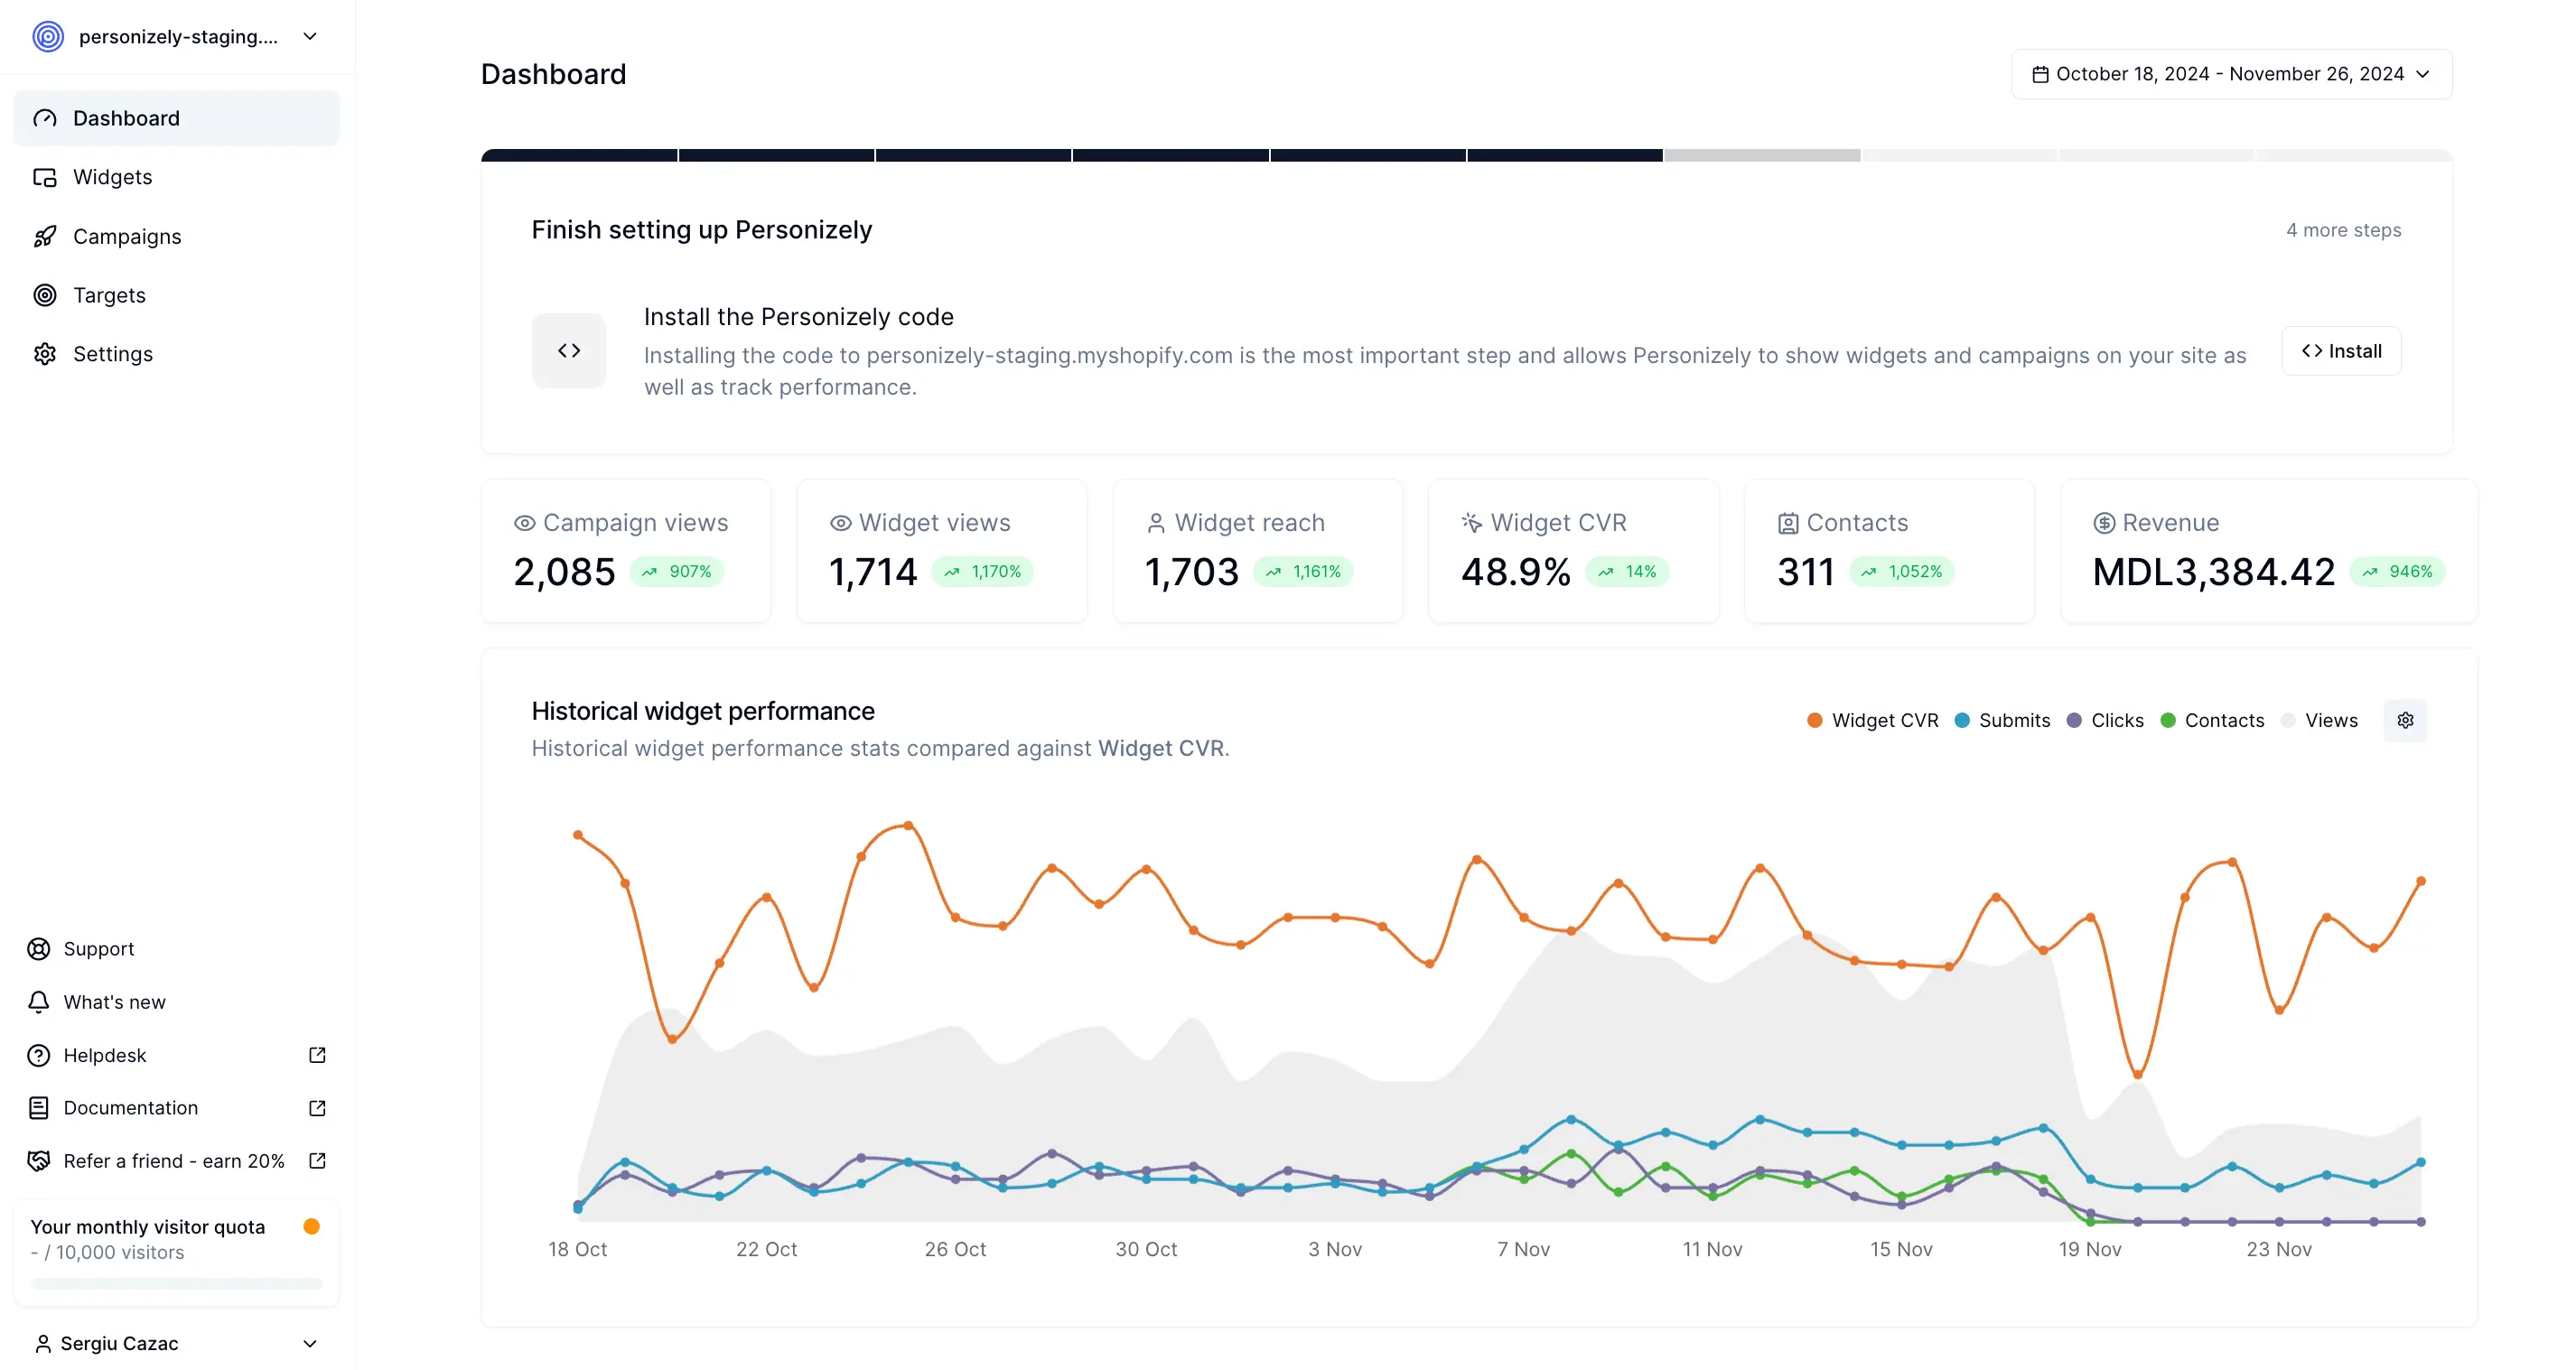Click the orange visitor quota status dot
The width and height of the screenshot is (2576, 1370).
tap(312, 1226)
